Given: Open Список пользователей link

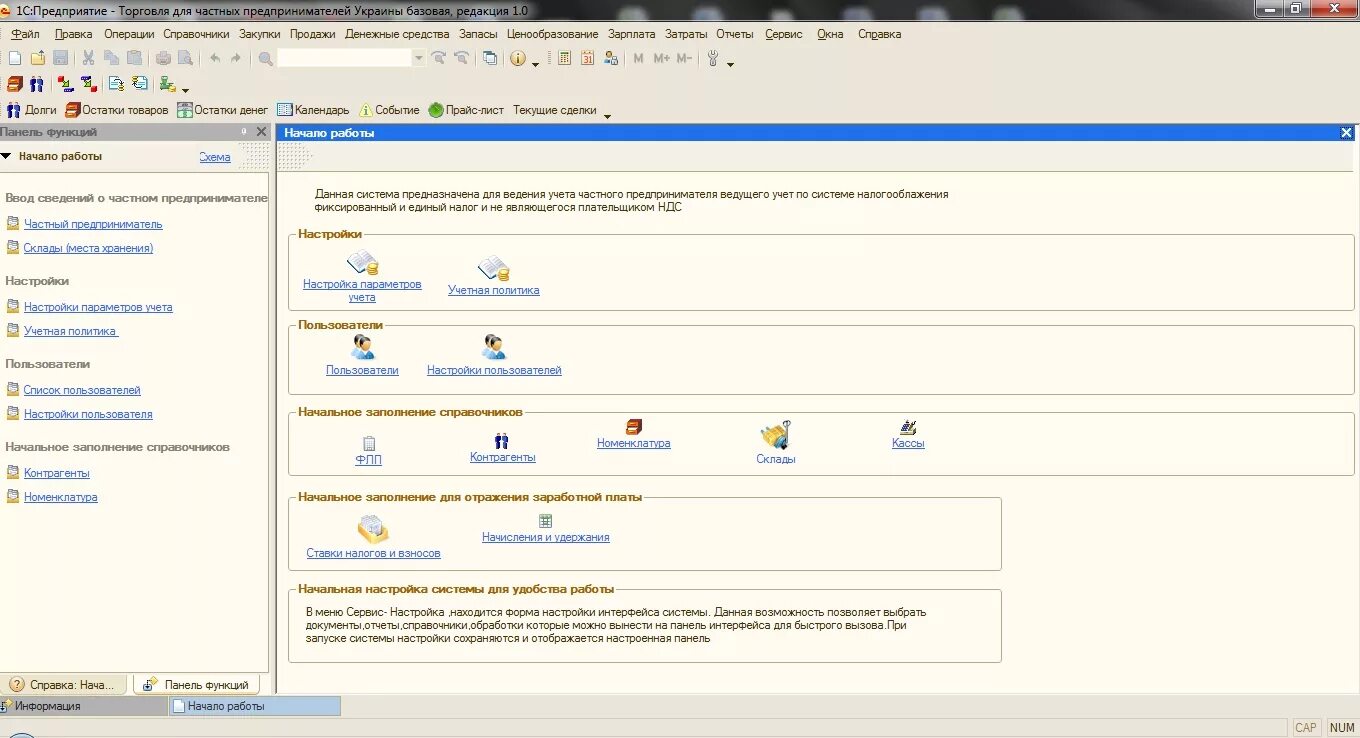Looking at the screenshot, I should click(82, 390).
